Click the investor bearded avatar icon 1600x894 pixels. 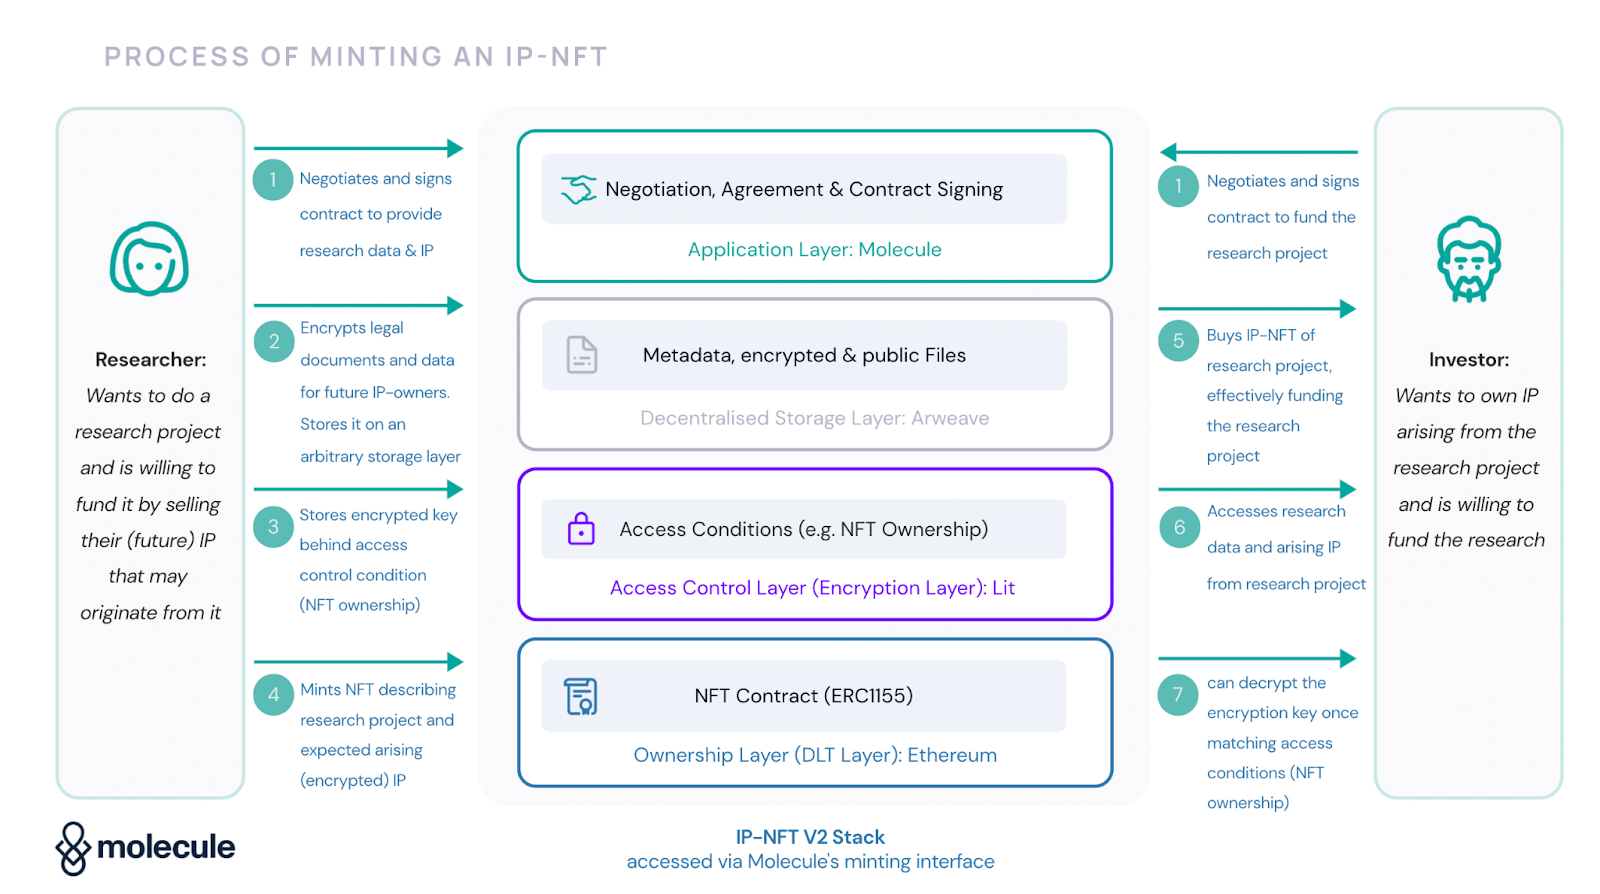pyautogui.click(x=1468, y=259)
